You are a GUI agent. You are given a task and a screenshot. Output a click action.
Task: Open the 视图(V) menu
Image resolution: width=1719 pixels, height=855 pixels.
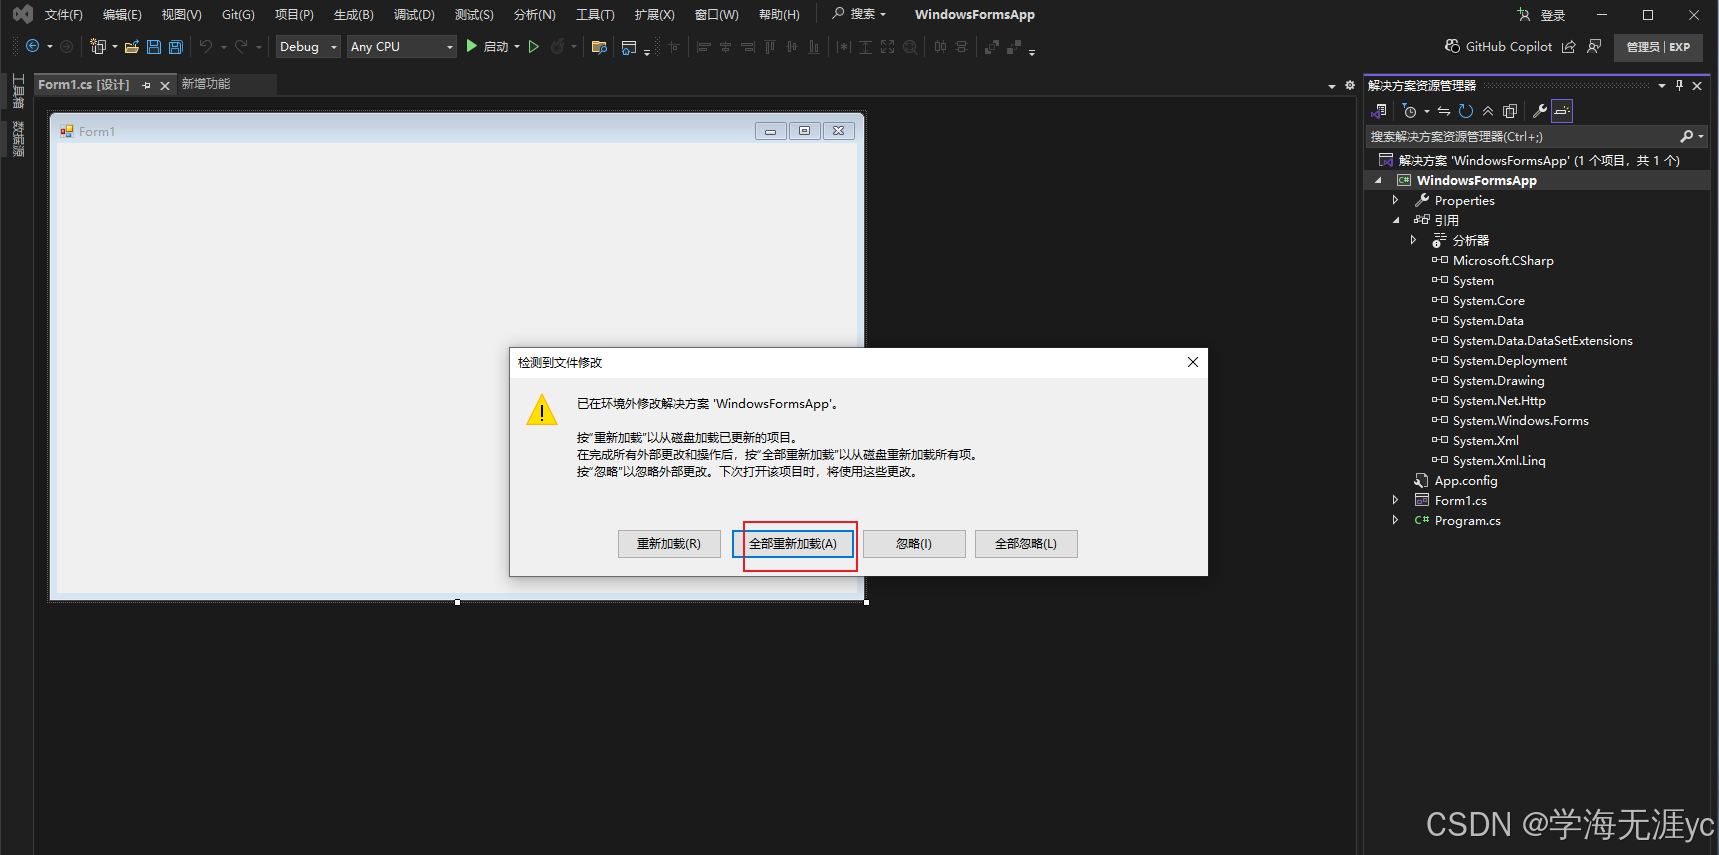182,14
